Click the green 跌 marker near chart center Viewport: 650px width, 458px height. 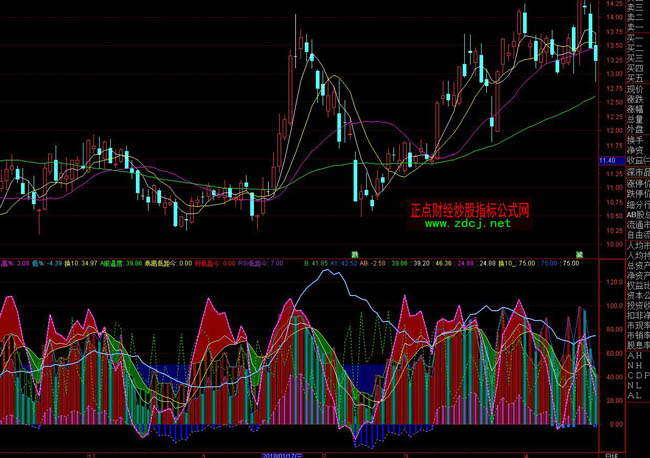pos(352,254)
